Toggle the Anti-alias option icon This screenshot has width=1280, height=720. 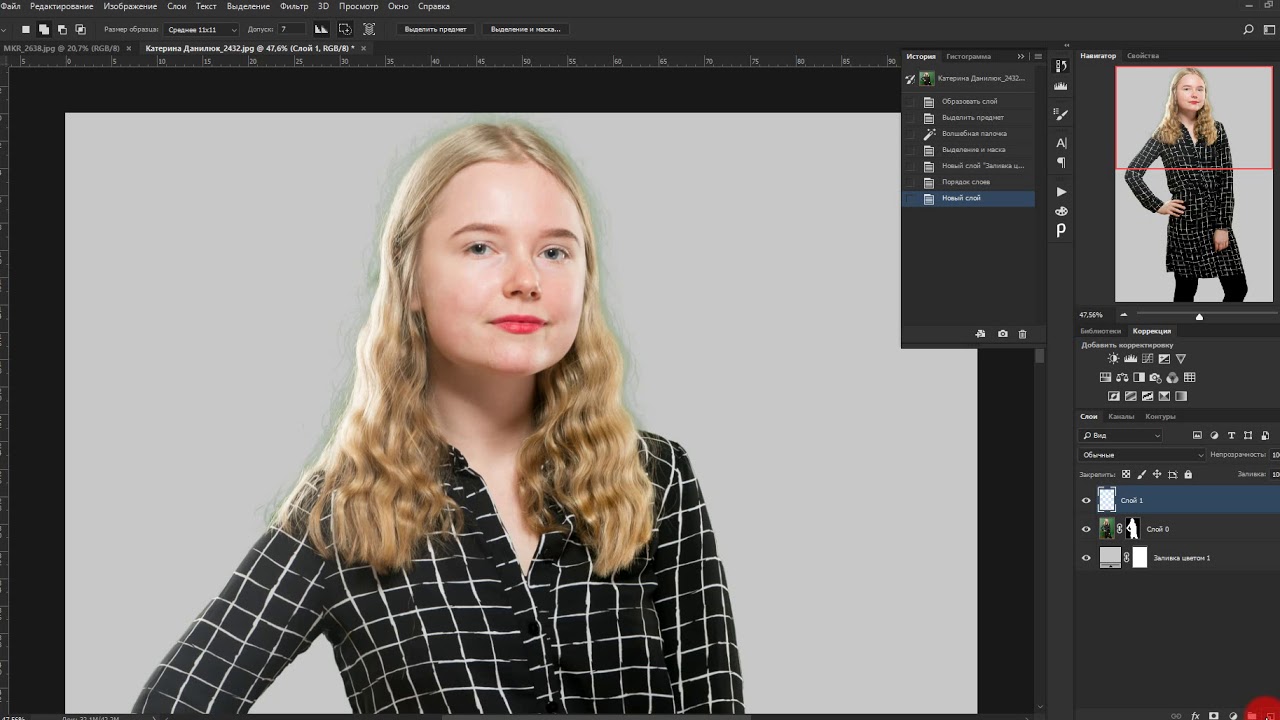pos(321,29)
